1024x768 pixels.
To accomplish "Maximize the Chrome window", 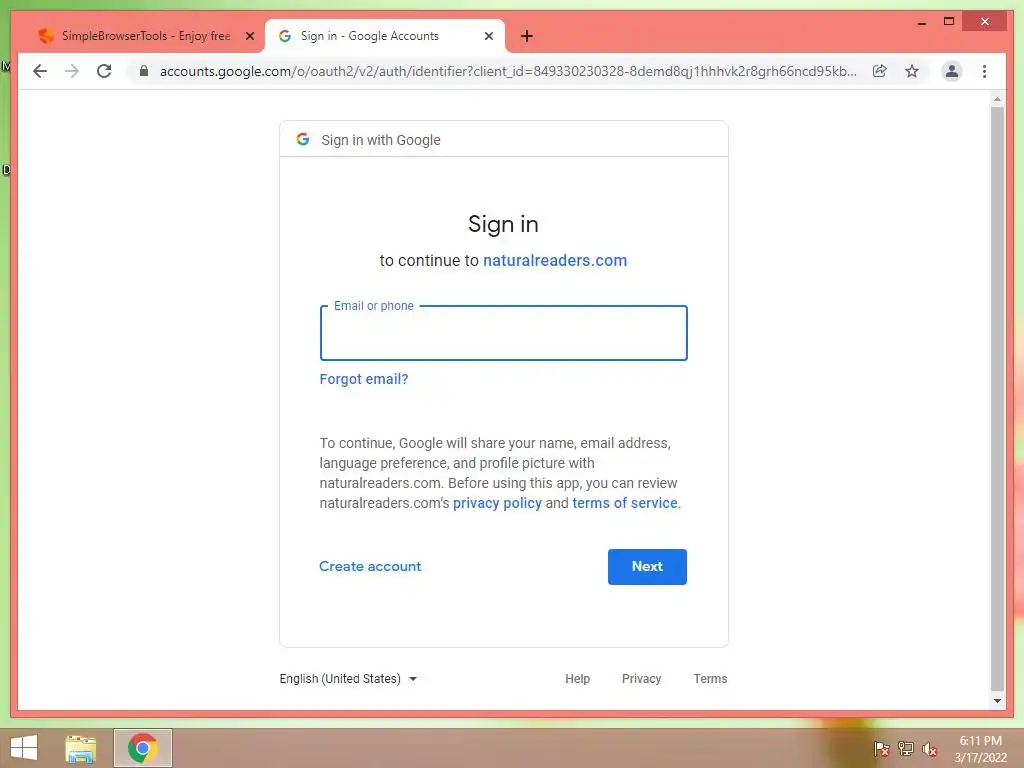I will (949, 22).
